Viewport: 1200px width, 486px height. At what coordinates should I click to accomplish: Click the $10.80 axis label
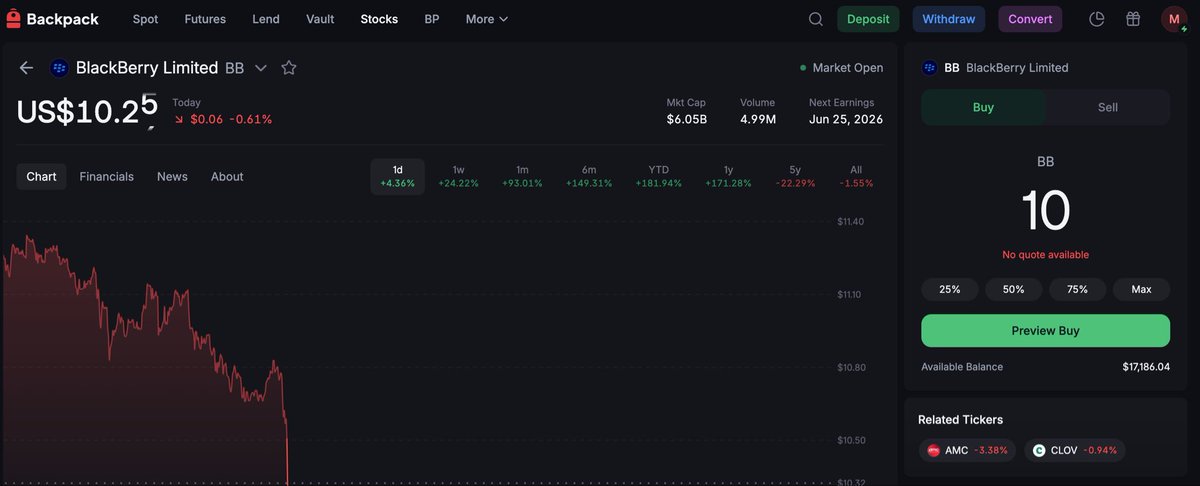click(x=854, y=367)
